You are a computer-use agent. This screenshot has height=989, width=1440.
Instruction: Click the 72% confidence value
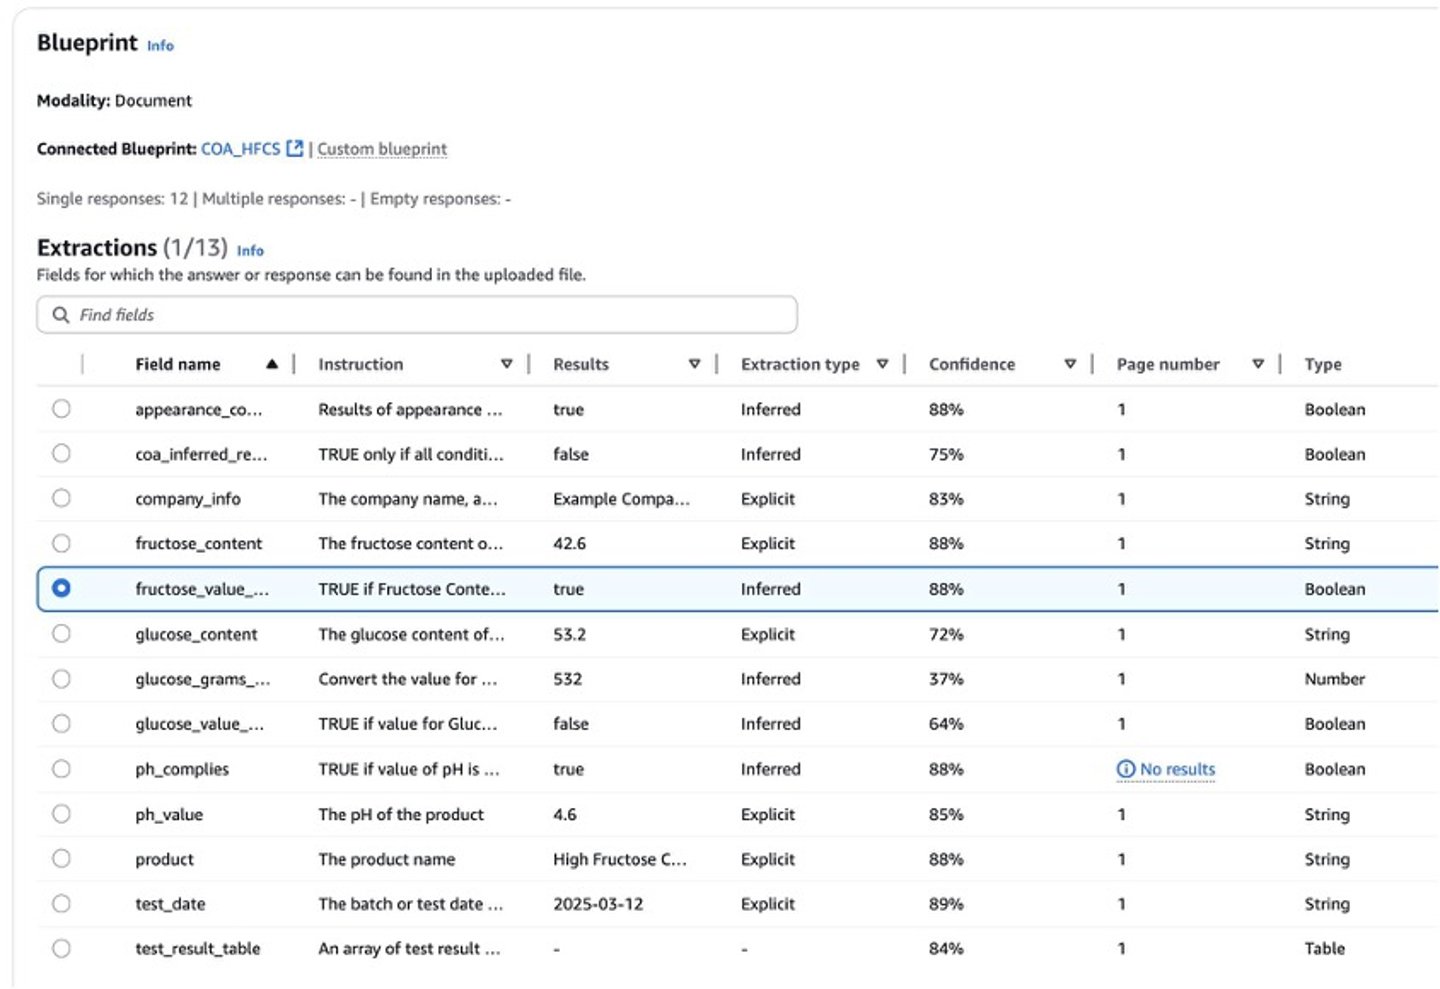pyautogui.click(x=946, y=634)
